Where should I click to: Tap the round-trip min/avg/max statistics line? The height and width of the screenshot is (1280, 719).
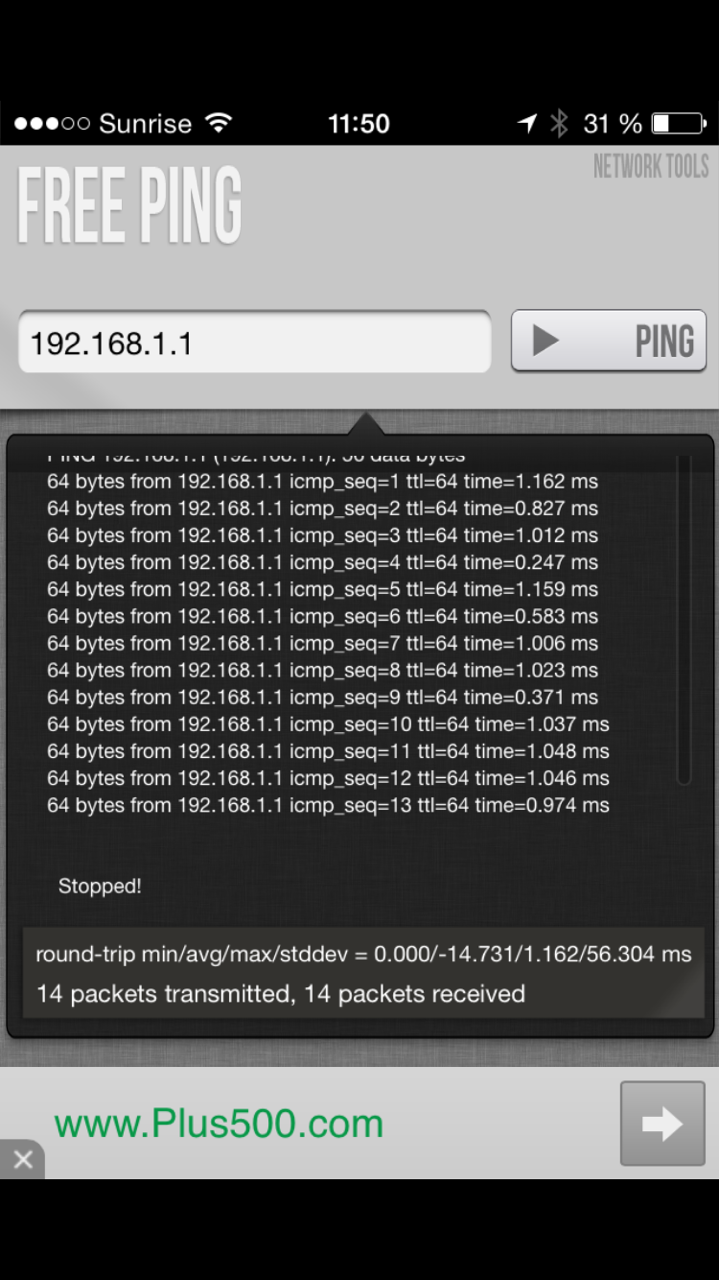(x=363, y=954)
